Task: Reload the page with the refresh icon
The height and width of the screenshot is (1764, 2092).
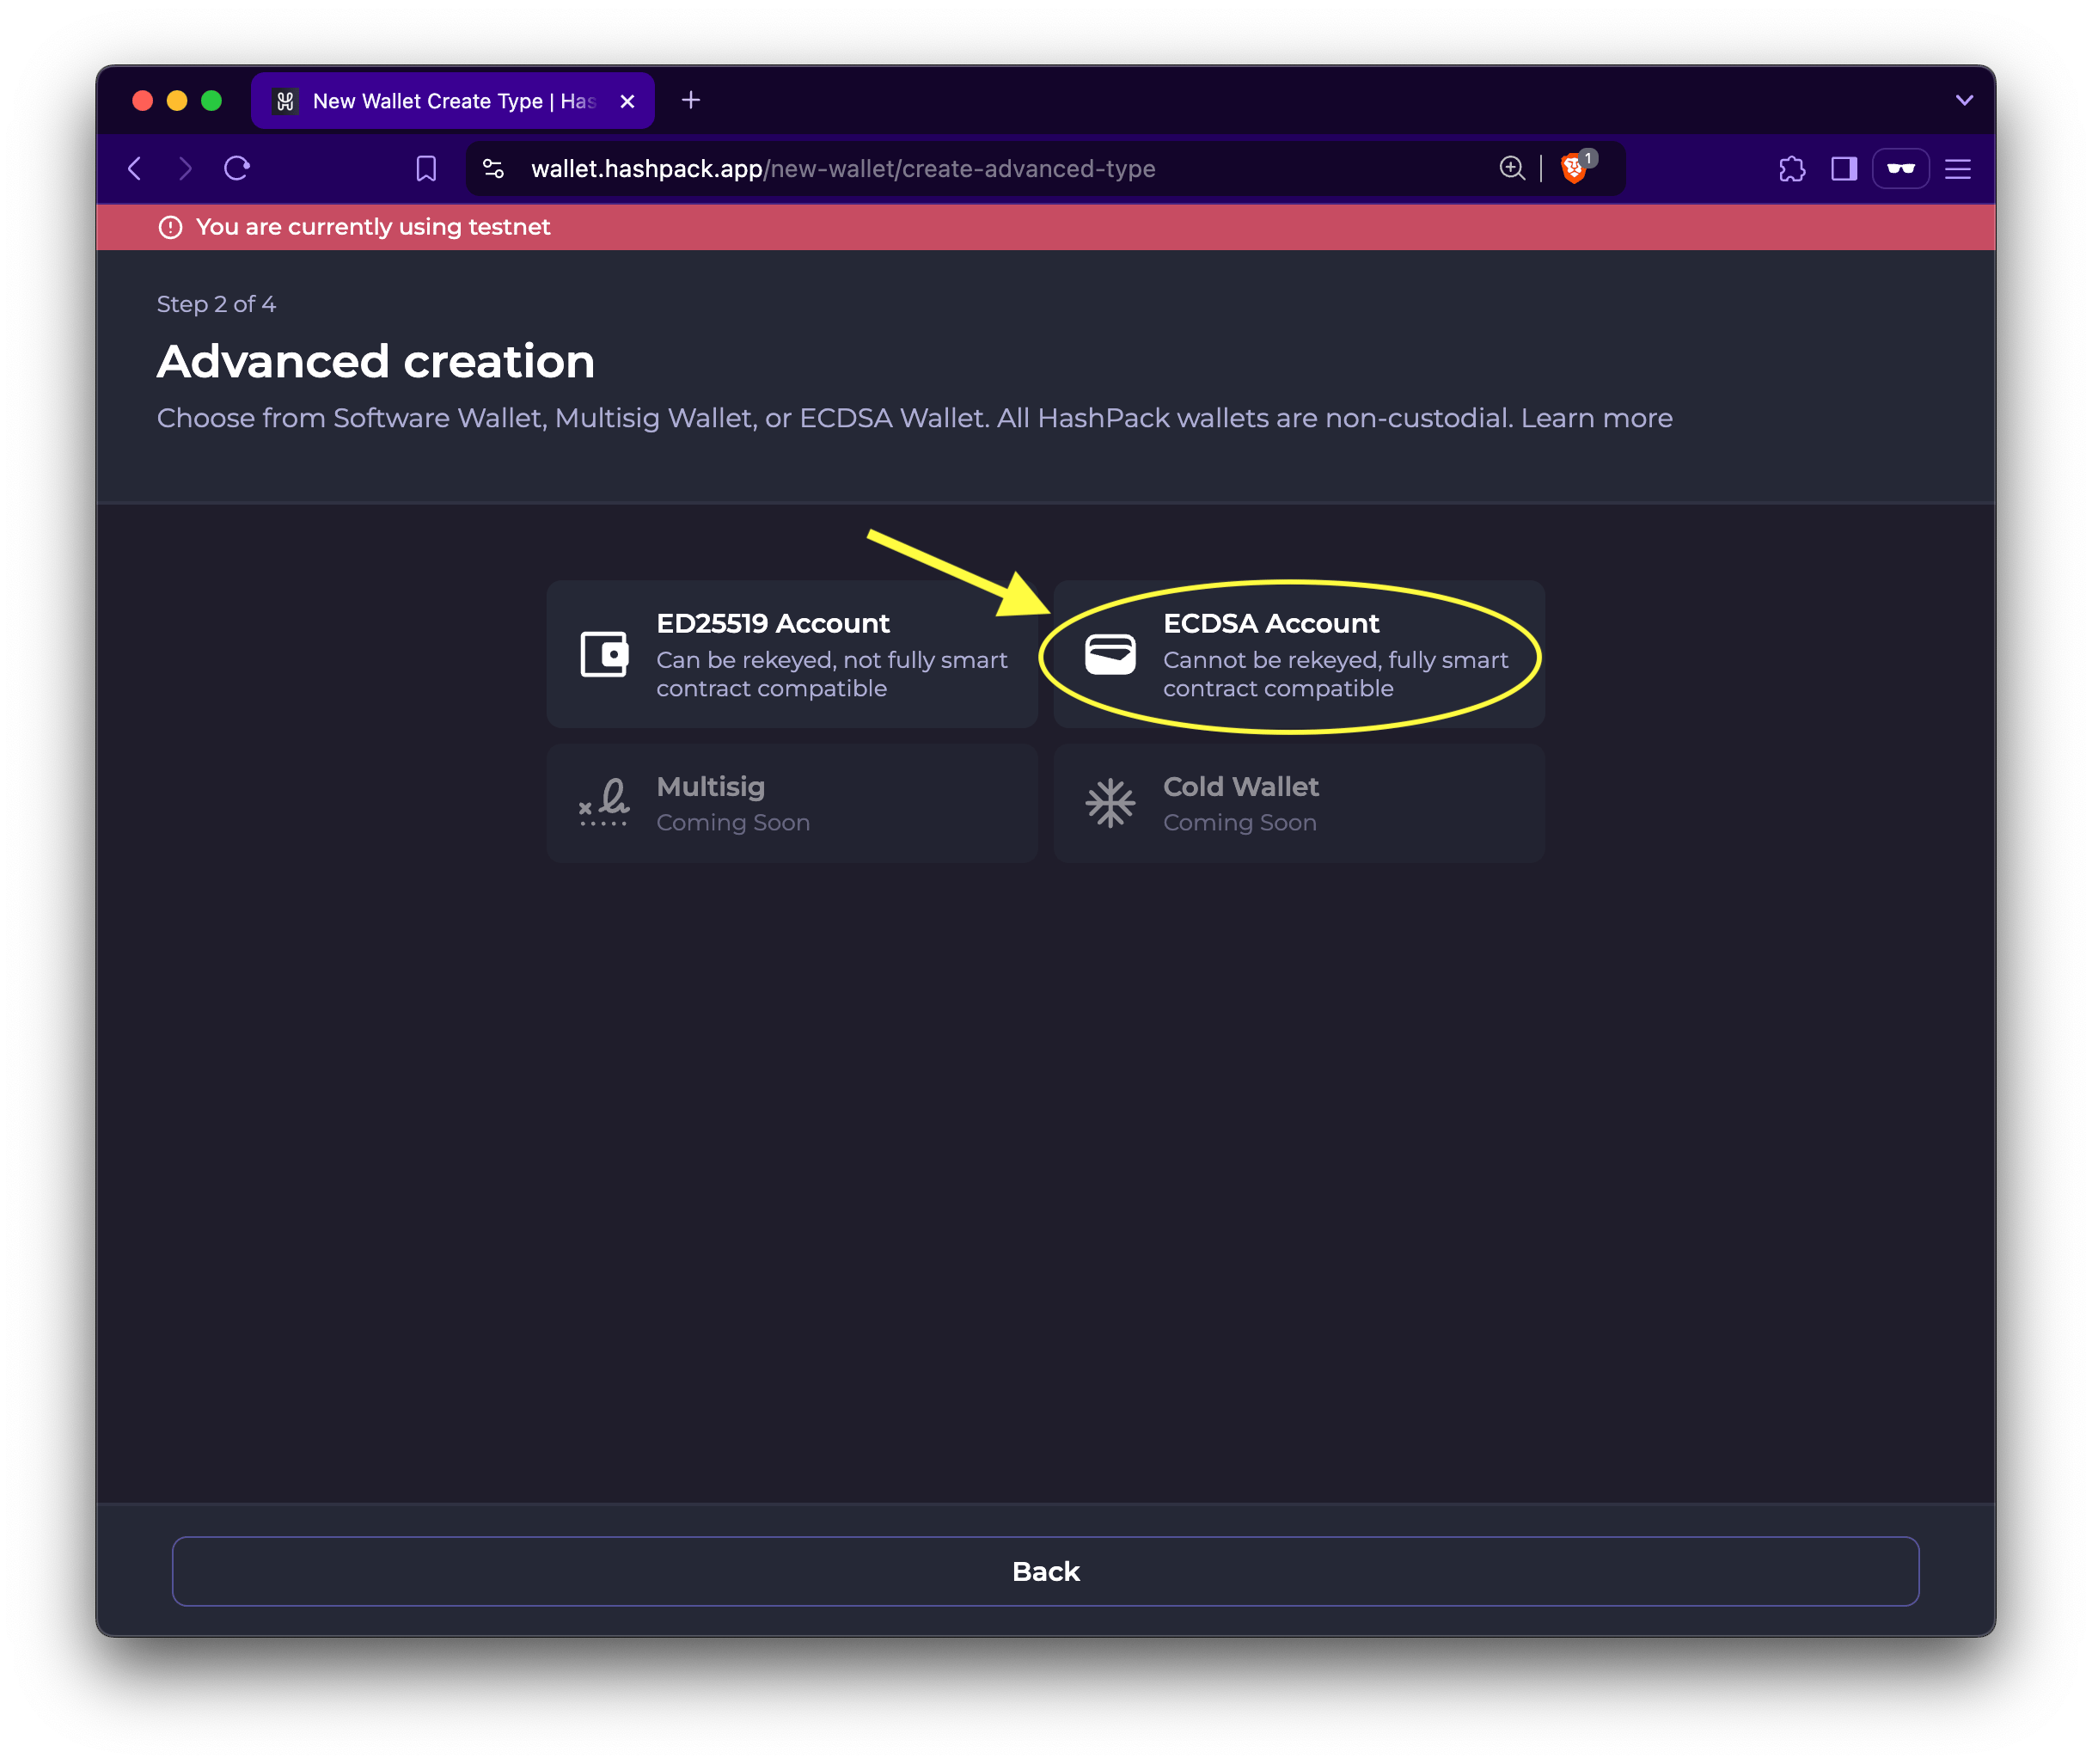Action: tap(237, 169)
